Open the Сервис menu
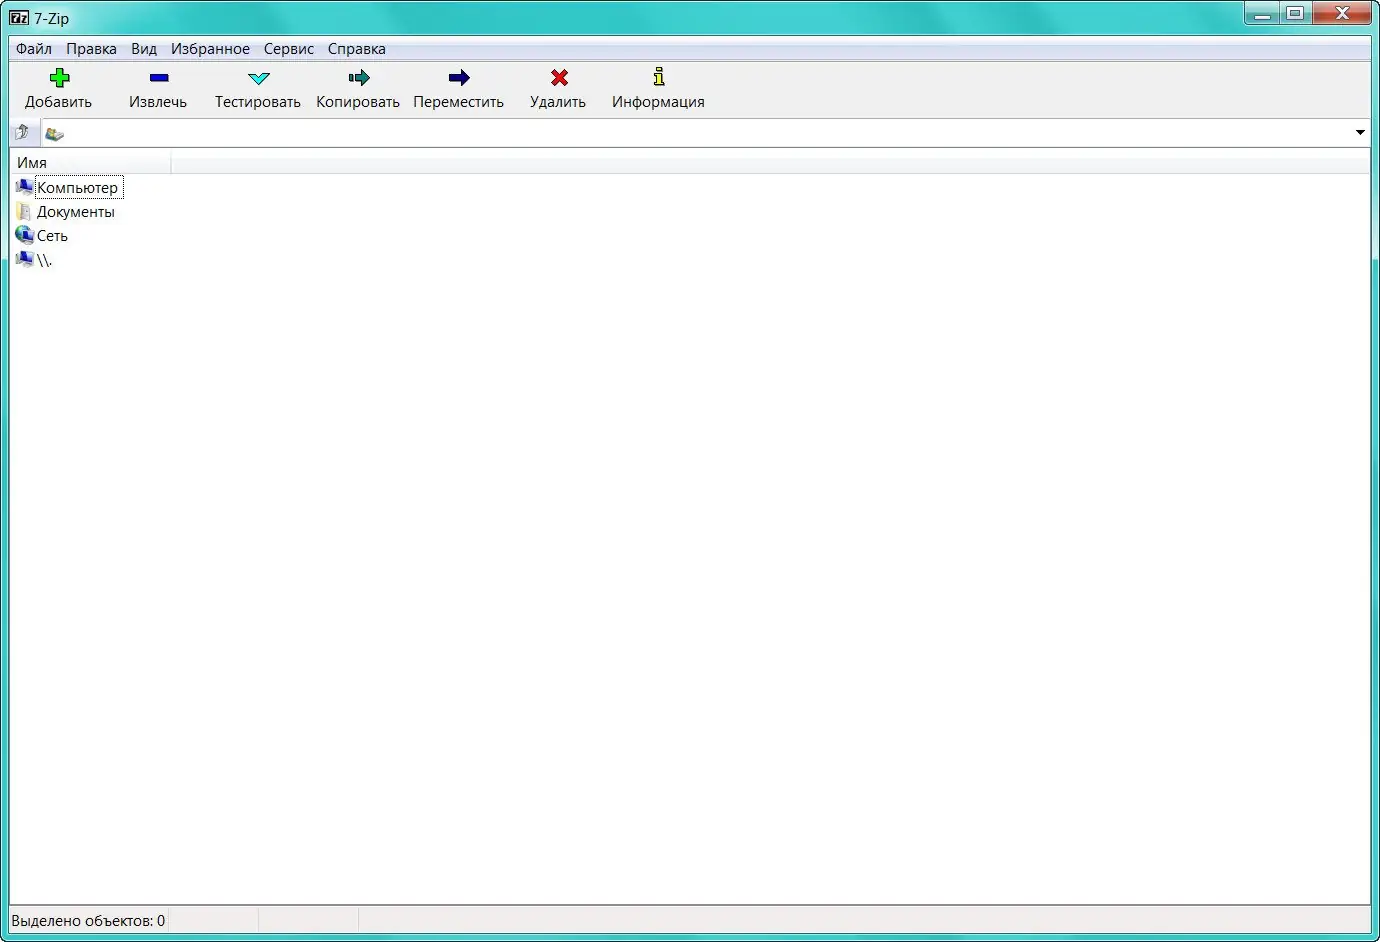Image resolution: width=1380 pixels, height=942 pixels. coord(289,49)
